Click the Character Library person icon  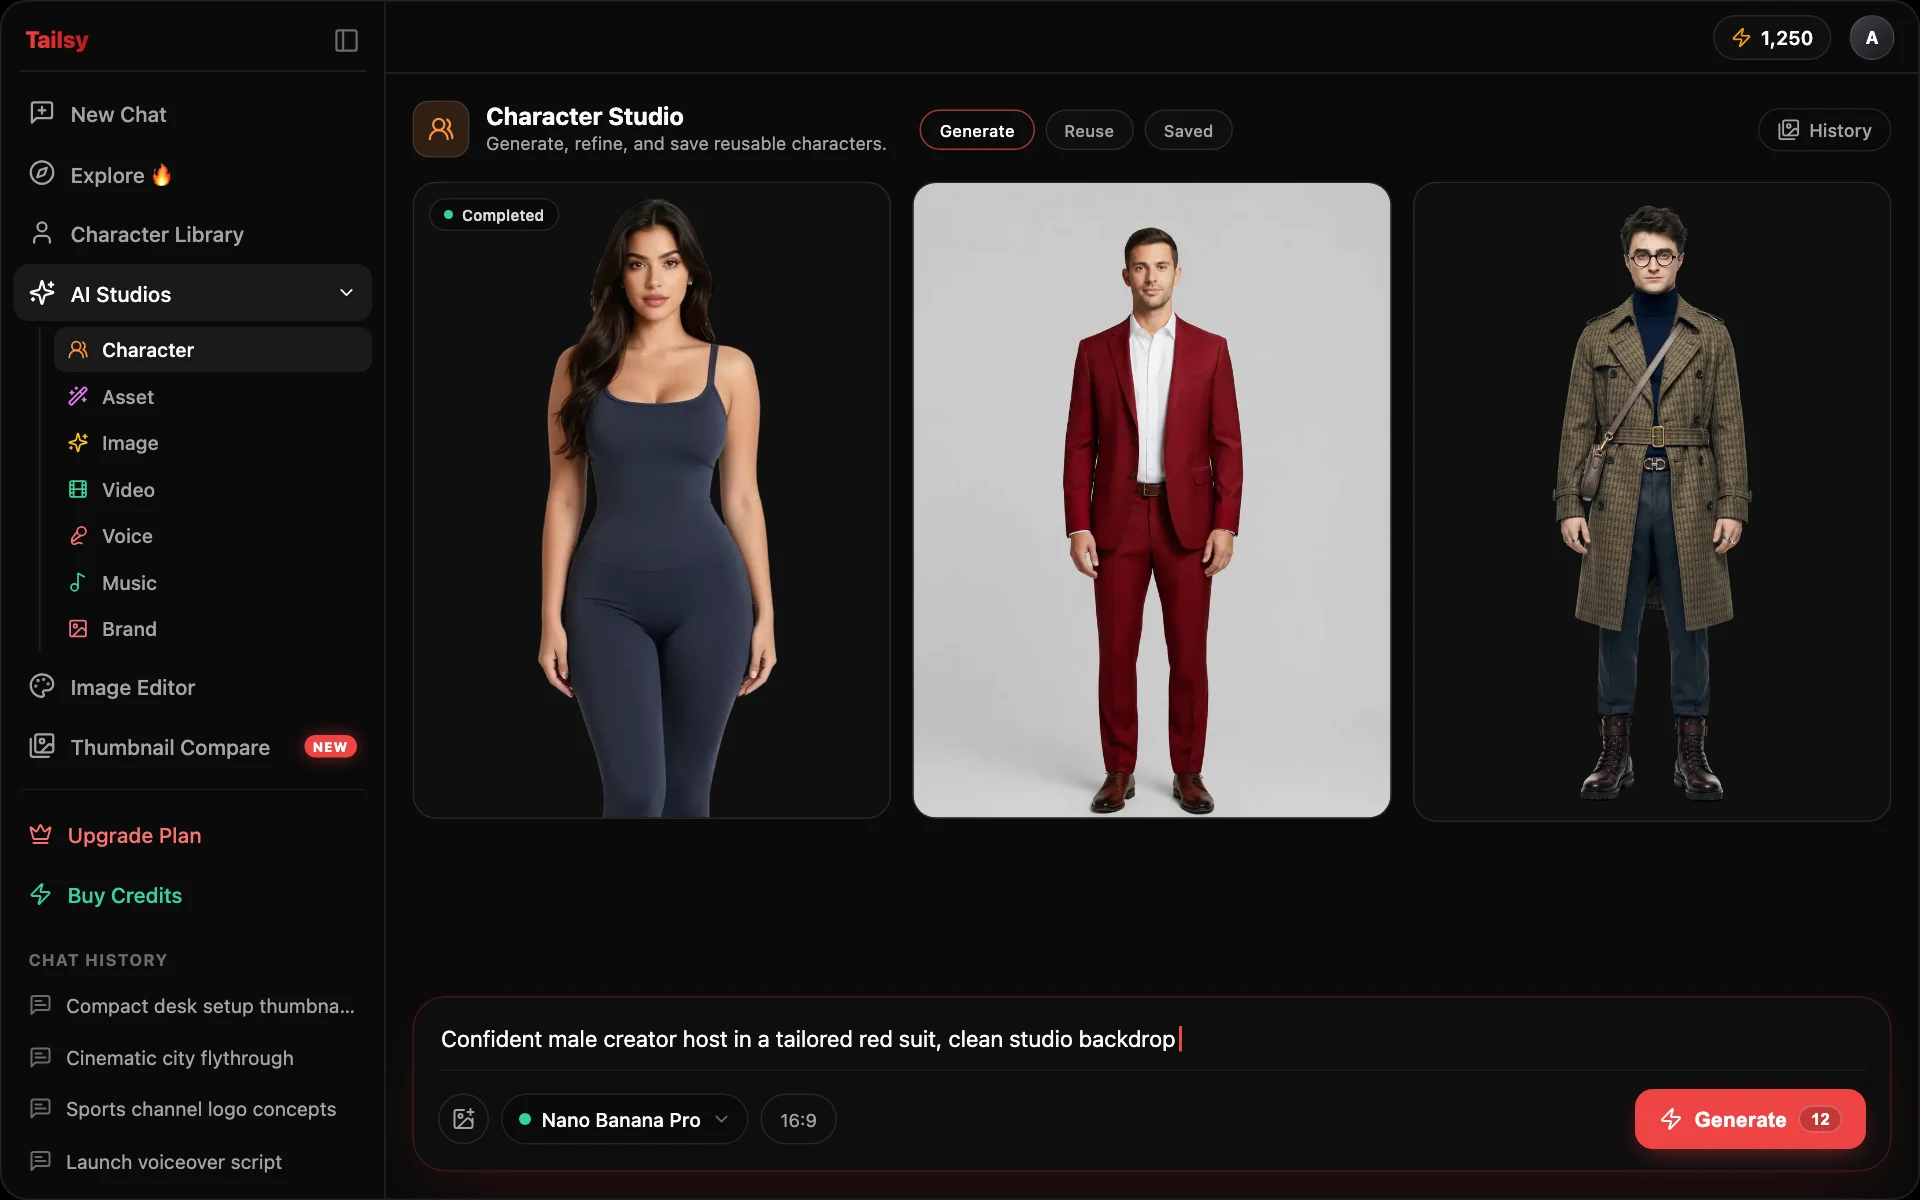pos(42,233)
